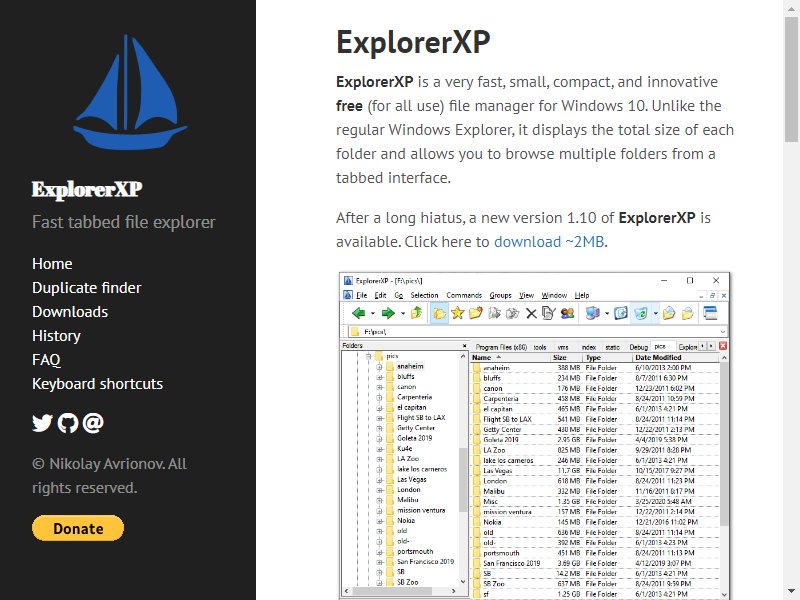
Task: Open the computer icon's dropdown arrow in screenshot
Action: tap(607, 313)
